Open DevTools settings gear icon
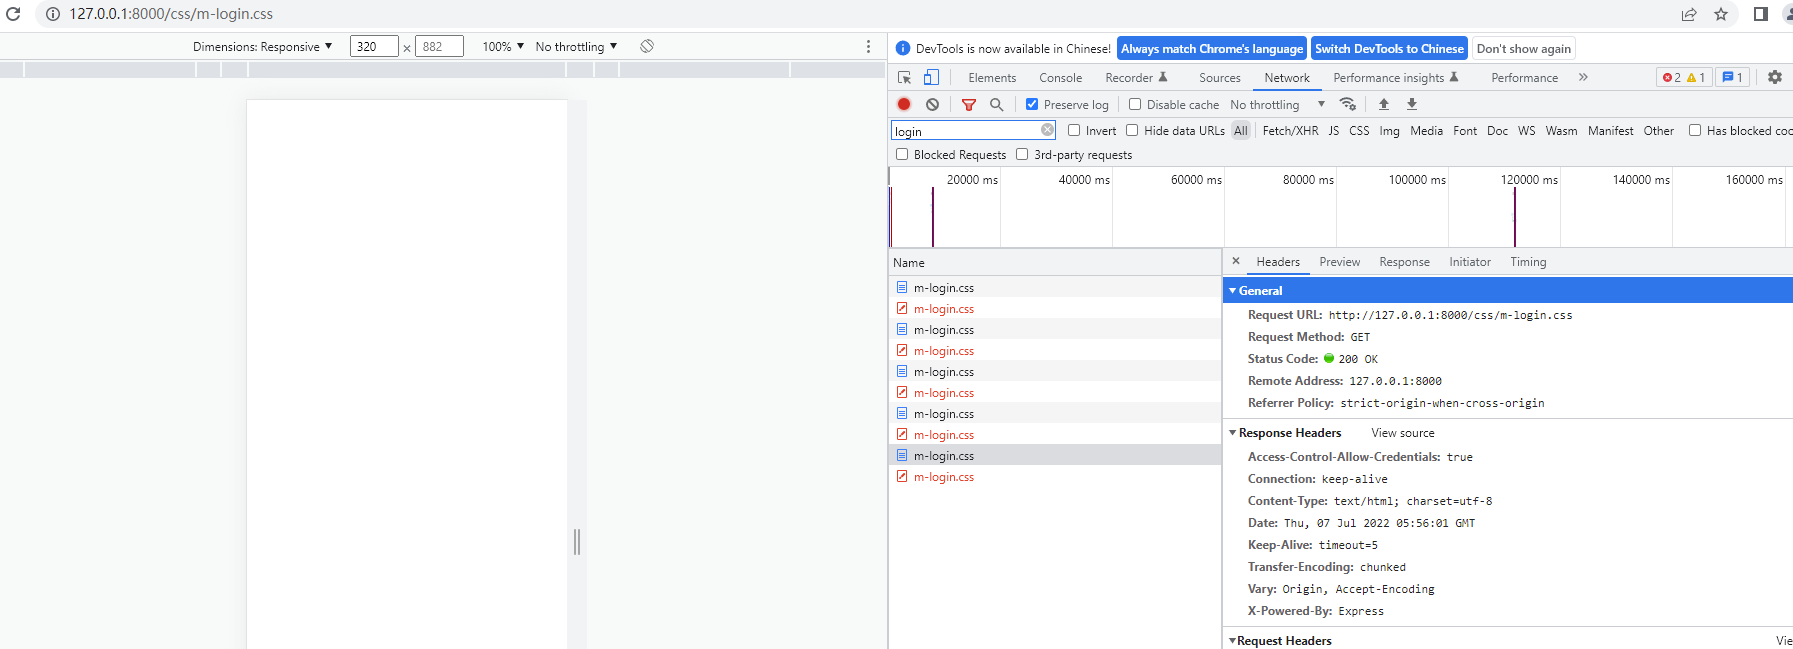The width and height of the screenshot is (1793, 649). pos(1775,77)
